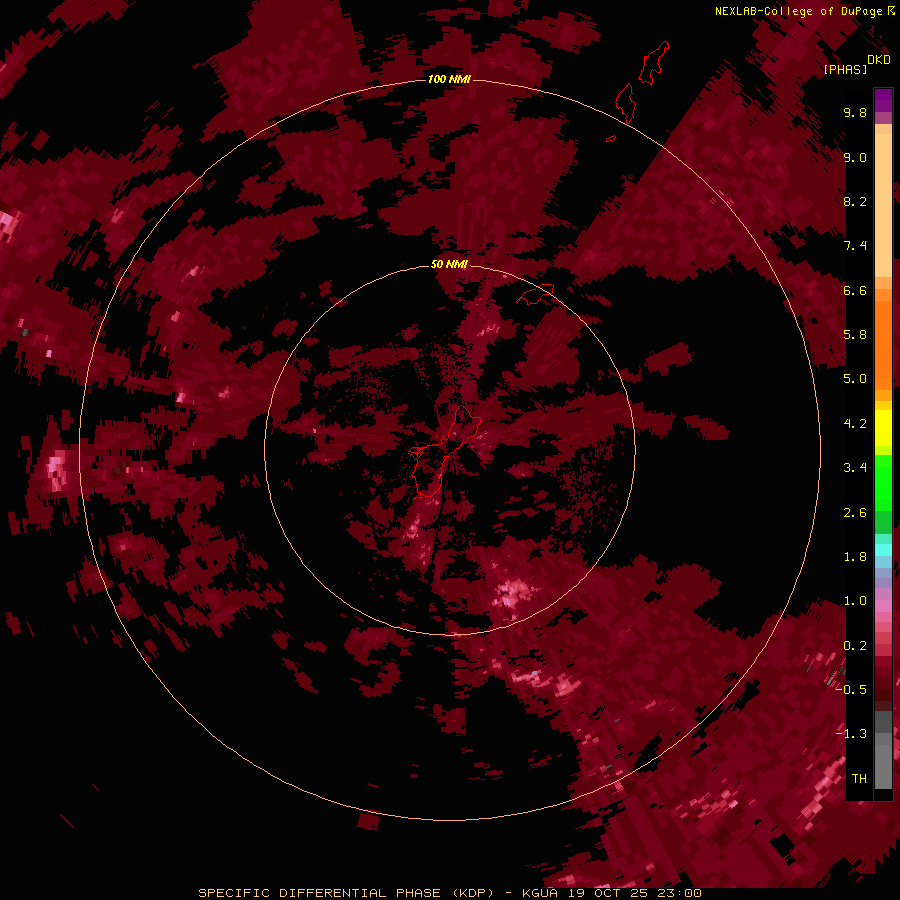The height and width of the screenshot is (900, 900).
Task: Click the [PHAS] legend heading
Action: coord(845,69)
